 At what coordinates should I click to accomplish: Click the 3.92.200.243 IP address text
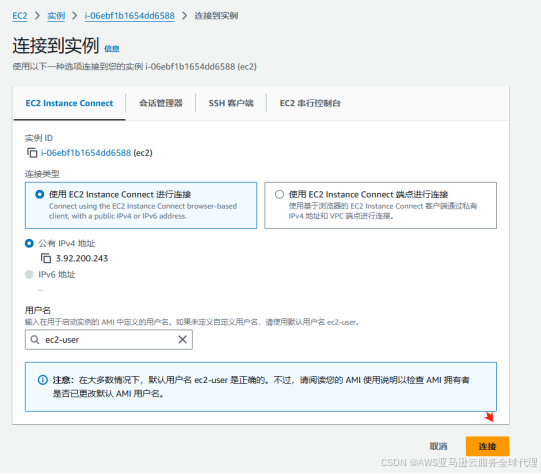pos(82,258)
